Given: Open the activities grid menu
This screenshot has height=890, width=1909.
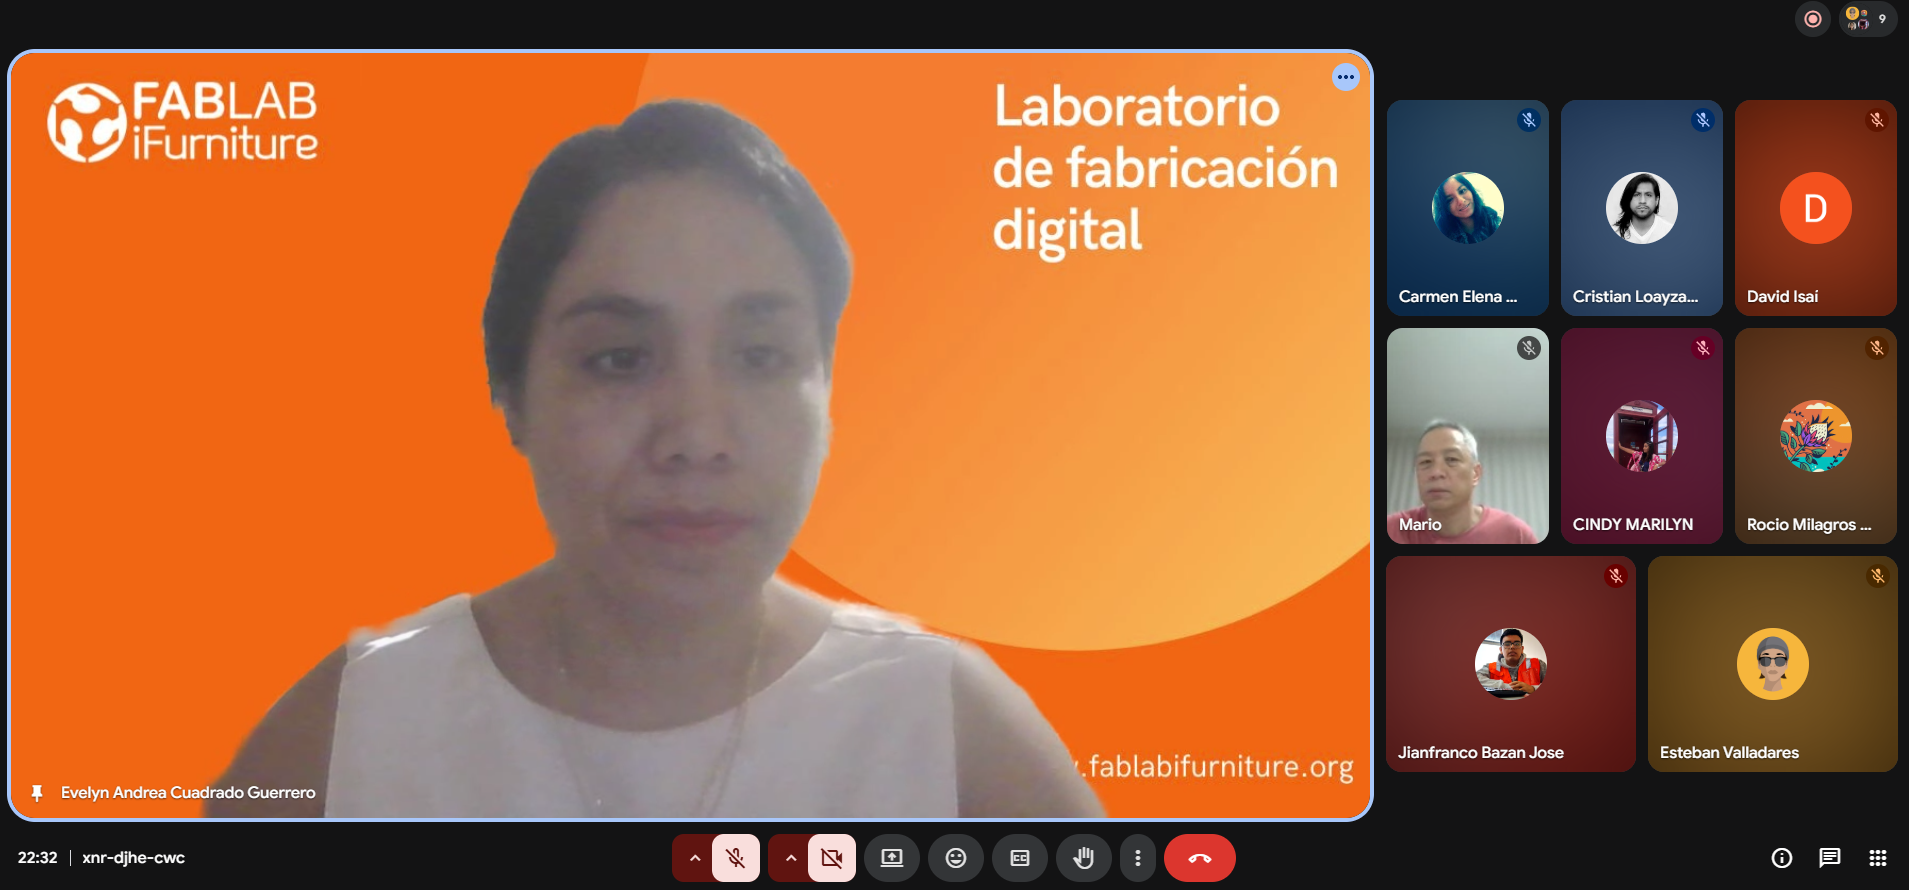Looking at the screenshot, I should [x=1878, y=858].
